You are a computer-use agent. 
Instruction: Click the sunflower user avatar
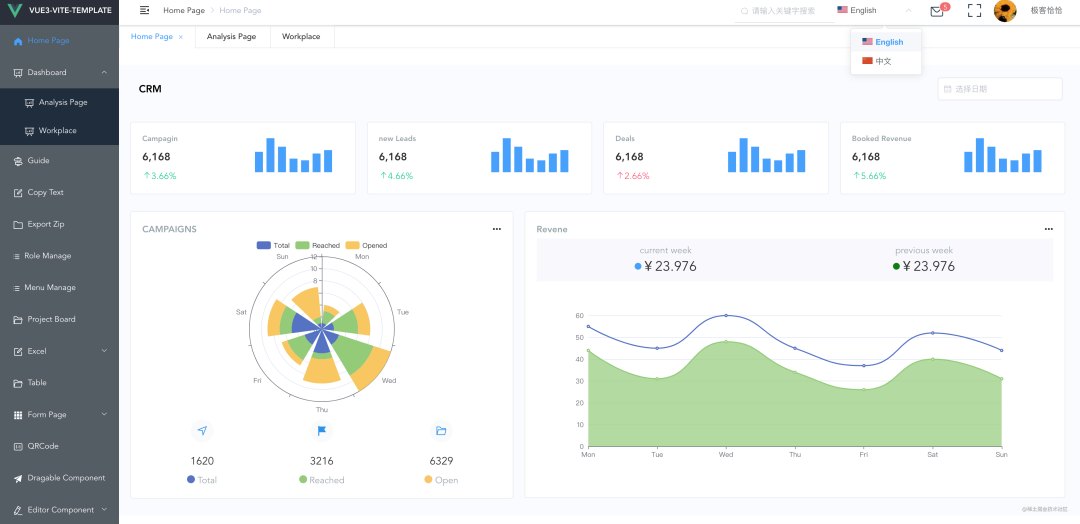1005,10
